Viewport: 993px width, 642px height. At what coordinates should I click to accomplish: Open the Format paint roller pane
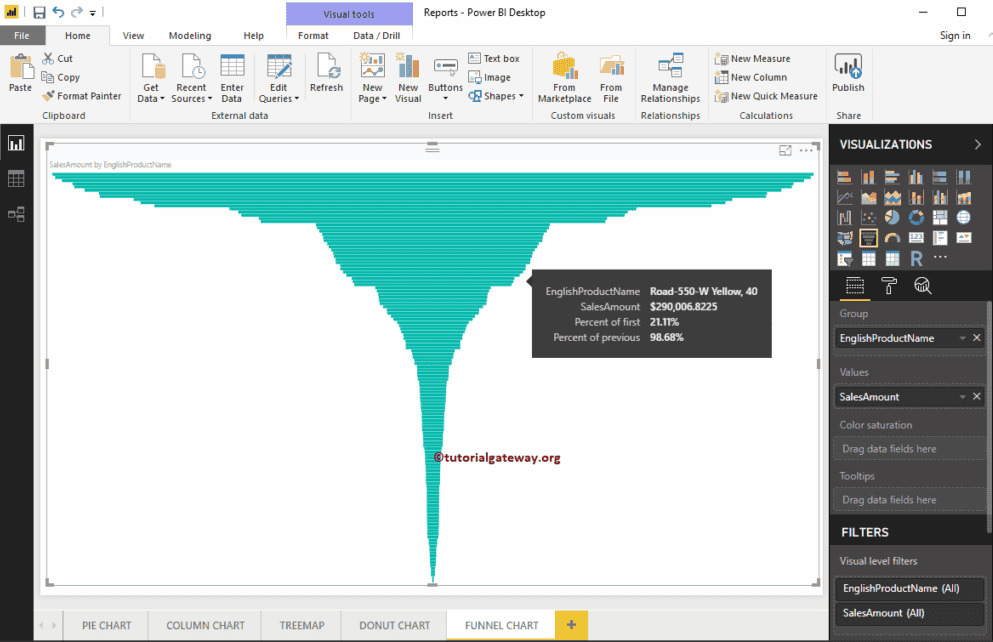(889, 286)
